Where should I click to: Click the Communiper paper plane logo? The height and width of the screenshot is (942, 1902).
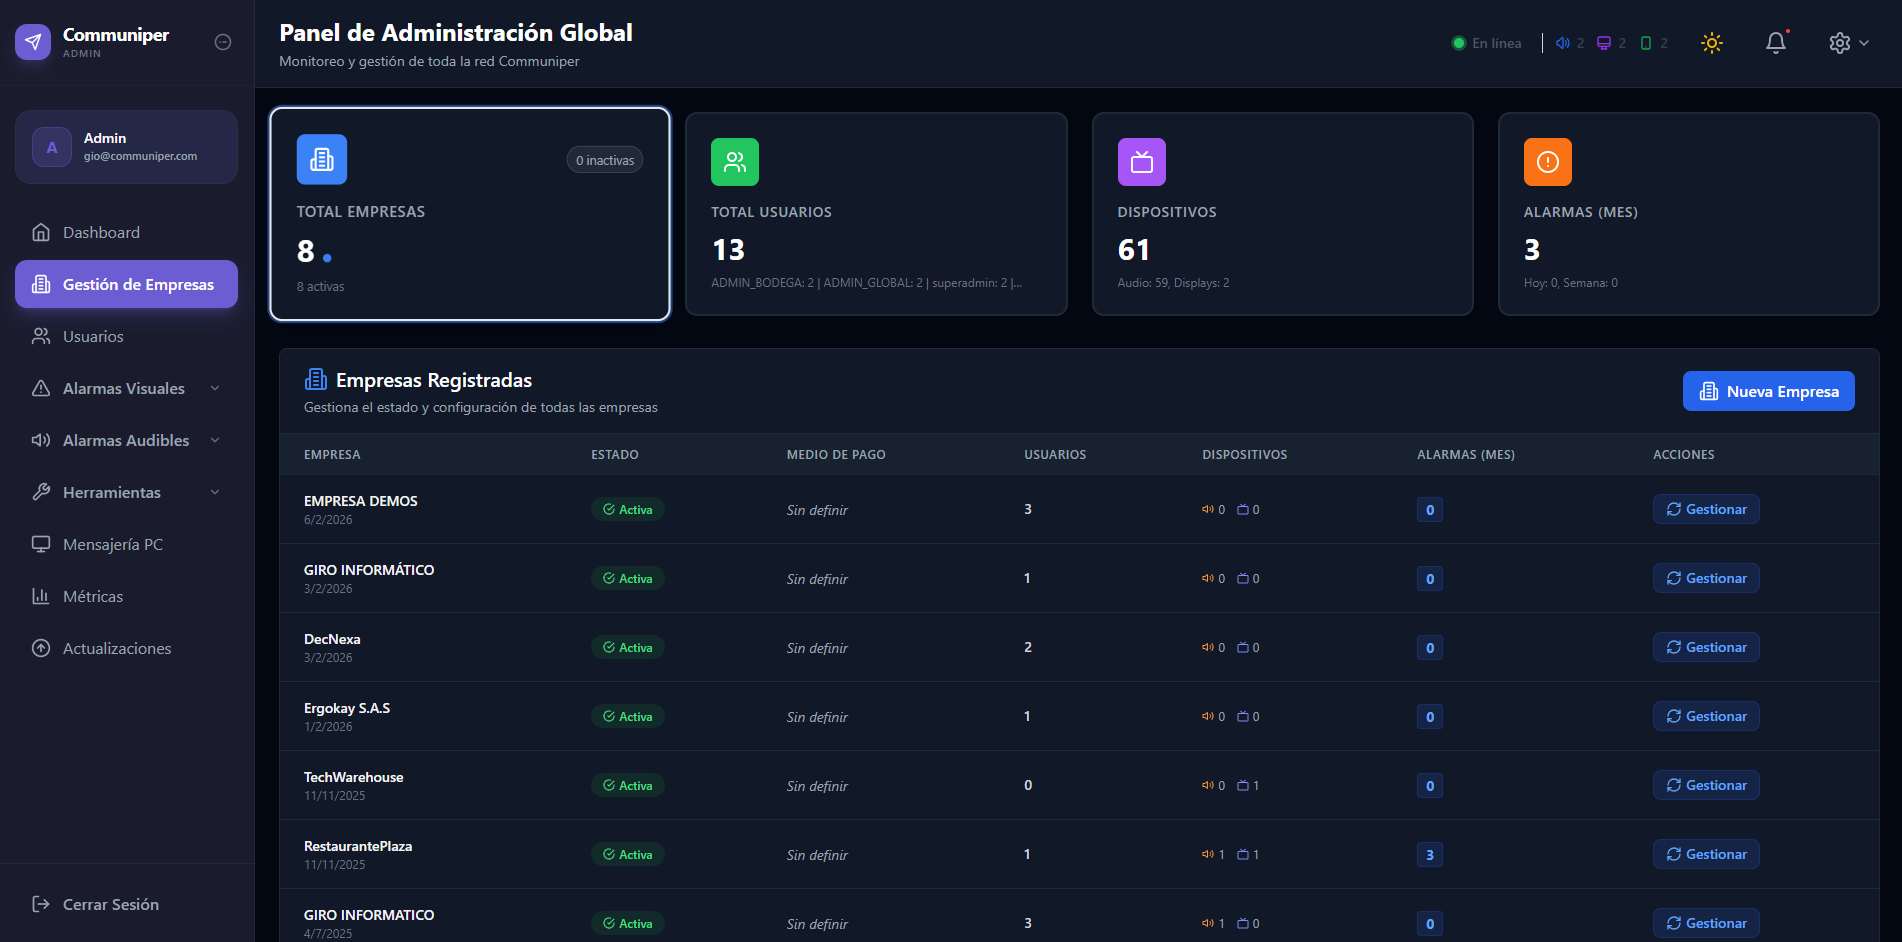click(x=33, y=42)
